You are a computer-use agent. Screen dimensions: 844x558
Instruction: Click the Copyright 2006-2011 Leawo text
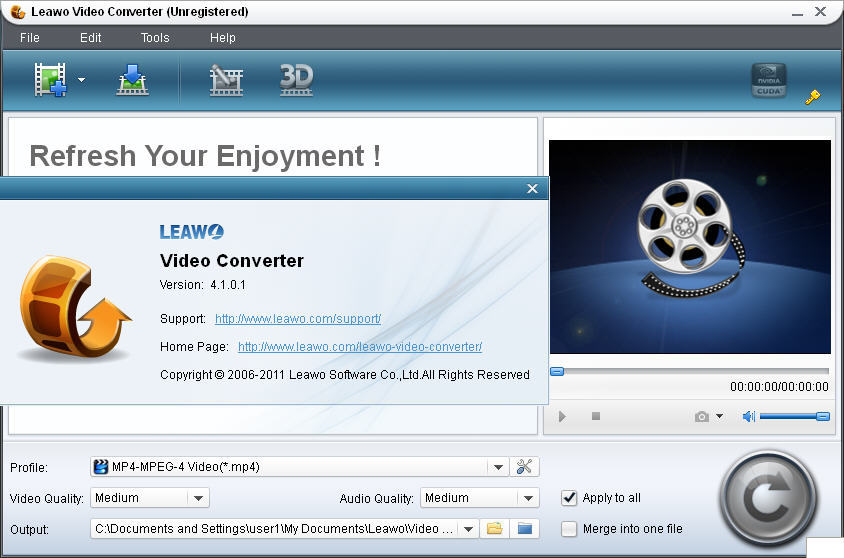[345, 375]
